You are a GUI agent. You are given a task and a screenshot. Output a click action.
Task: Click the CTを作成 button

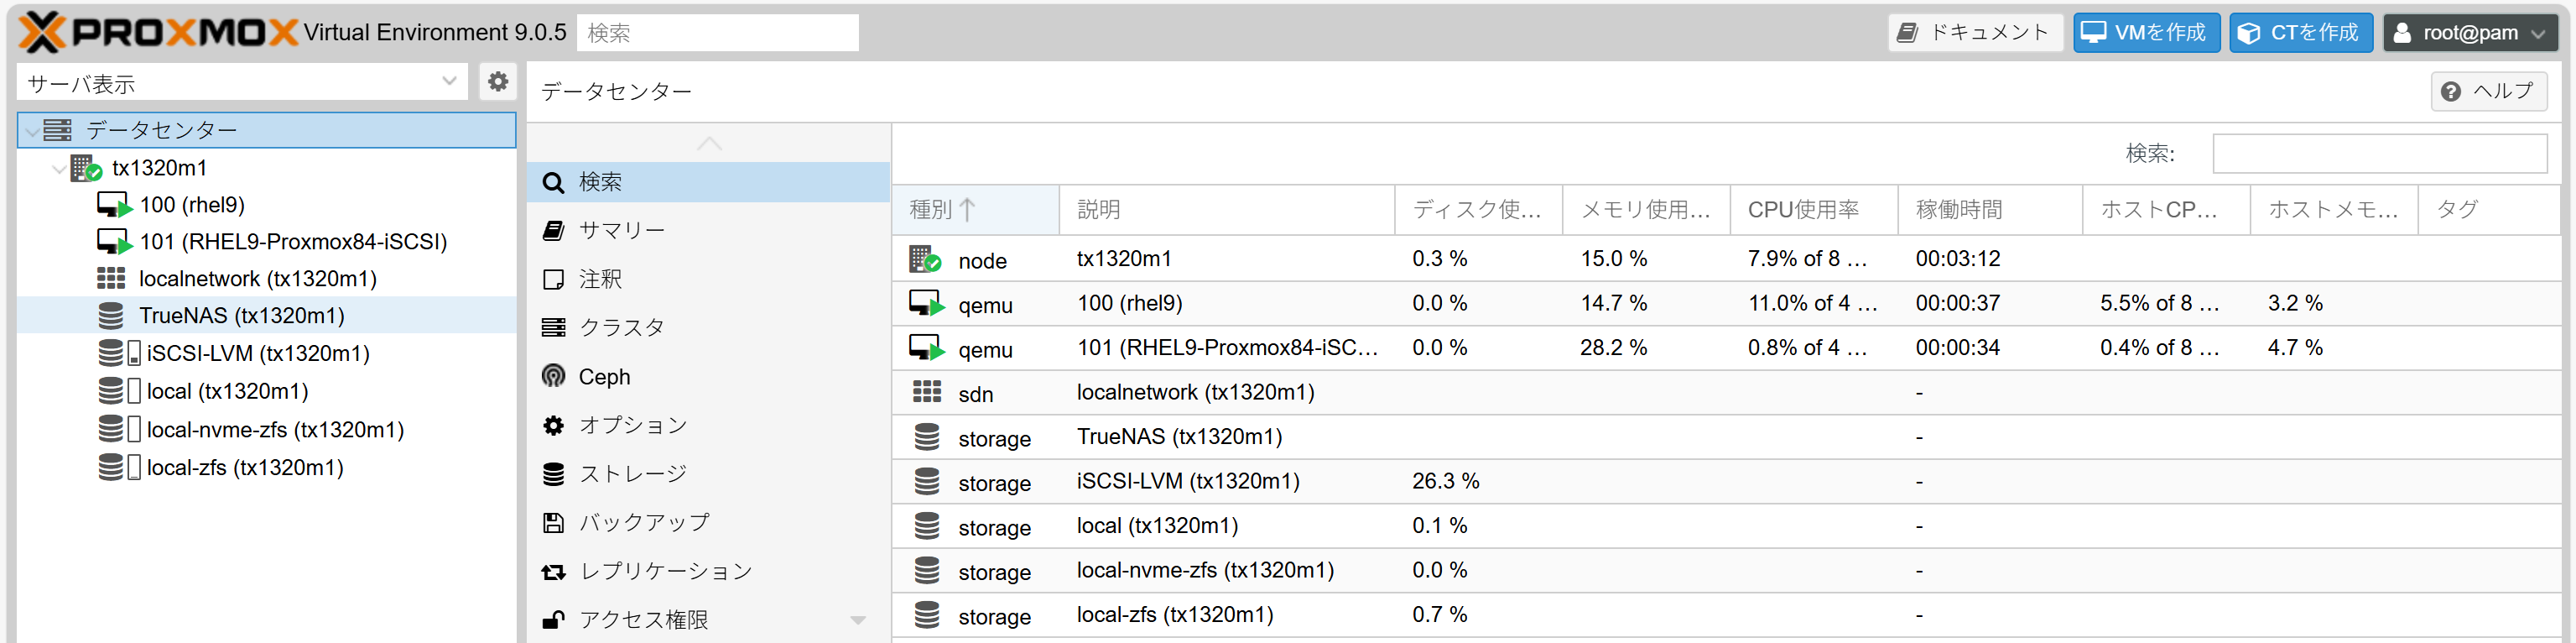pos(2300,33)
